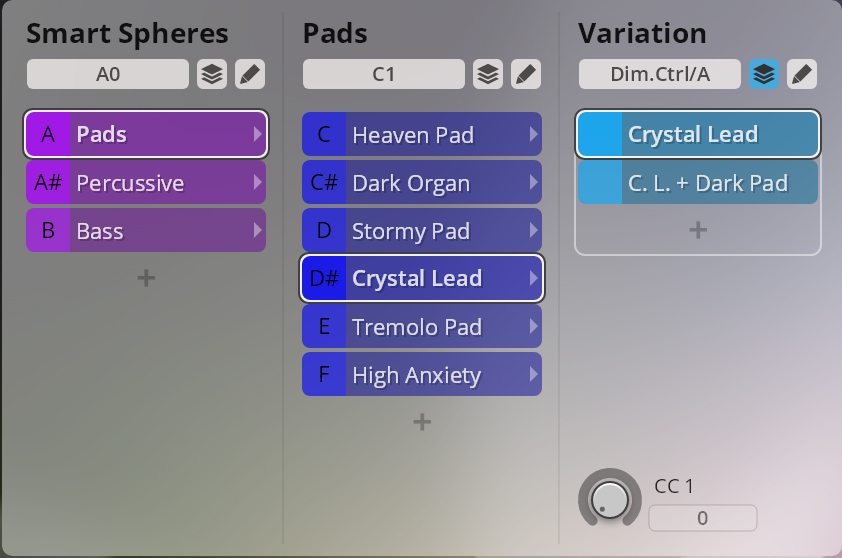Click the Dim.Ctrl/A mode field
842x558 pixels.
[x=660, y=74]
